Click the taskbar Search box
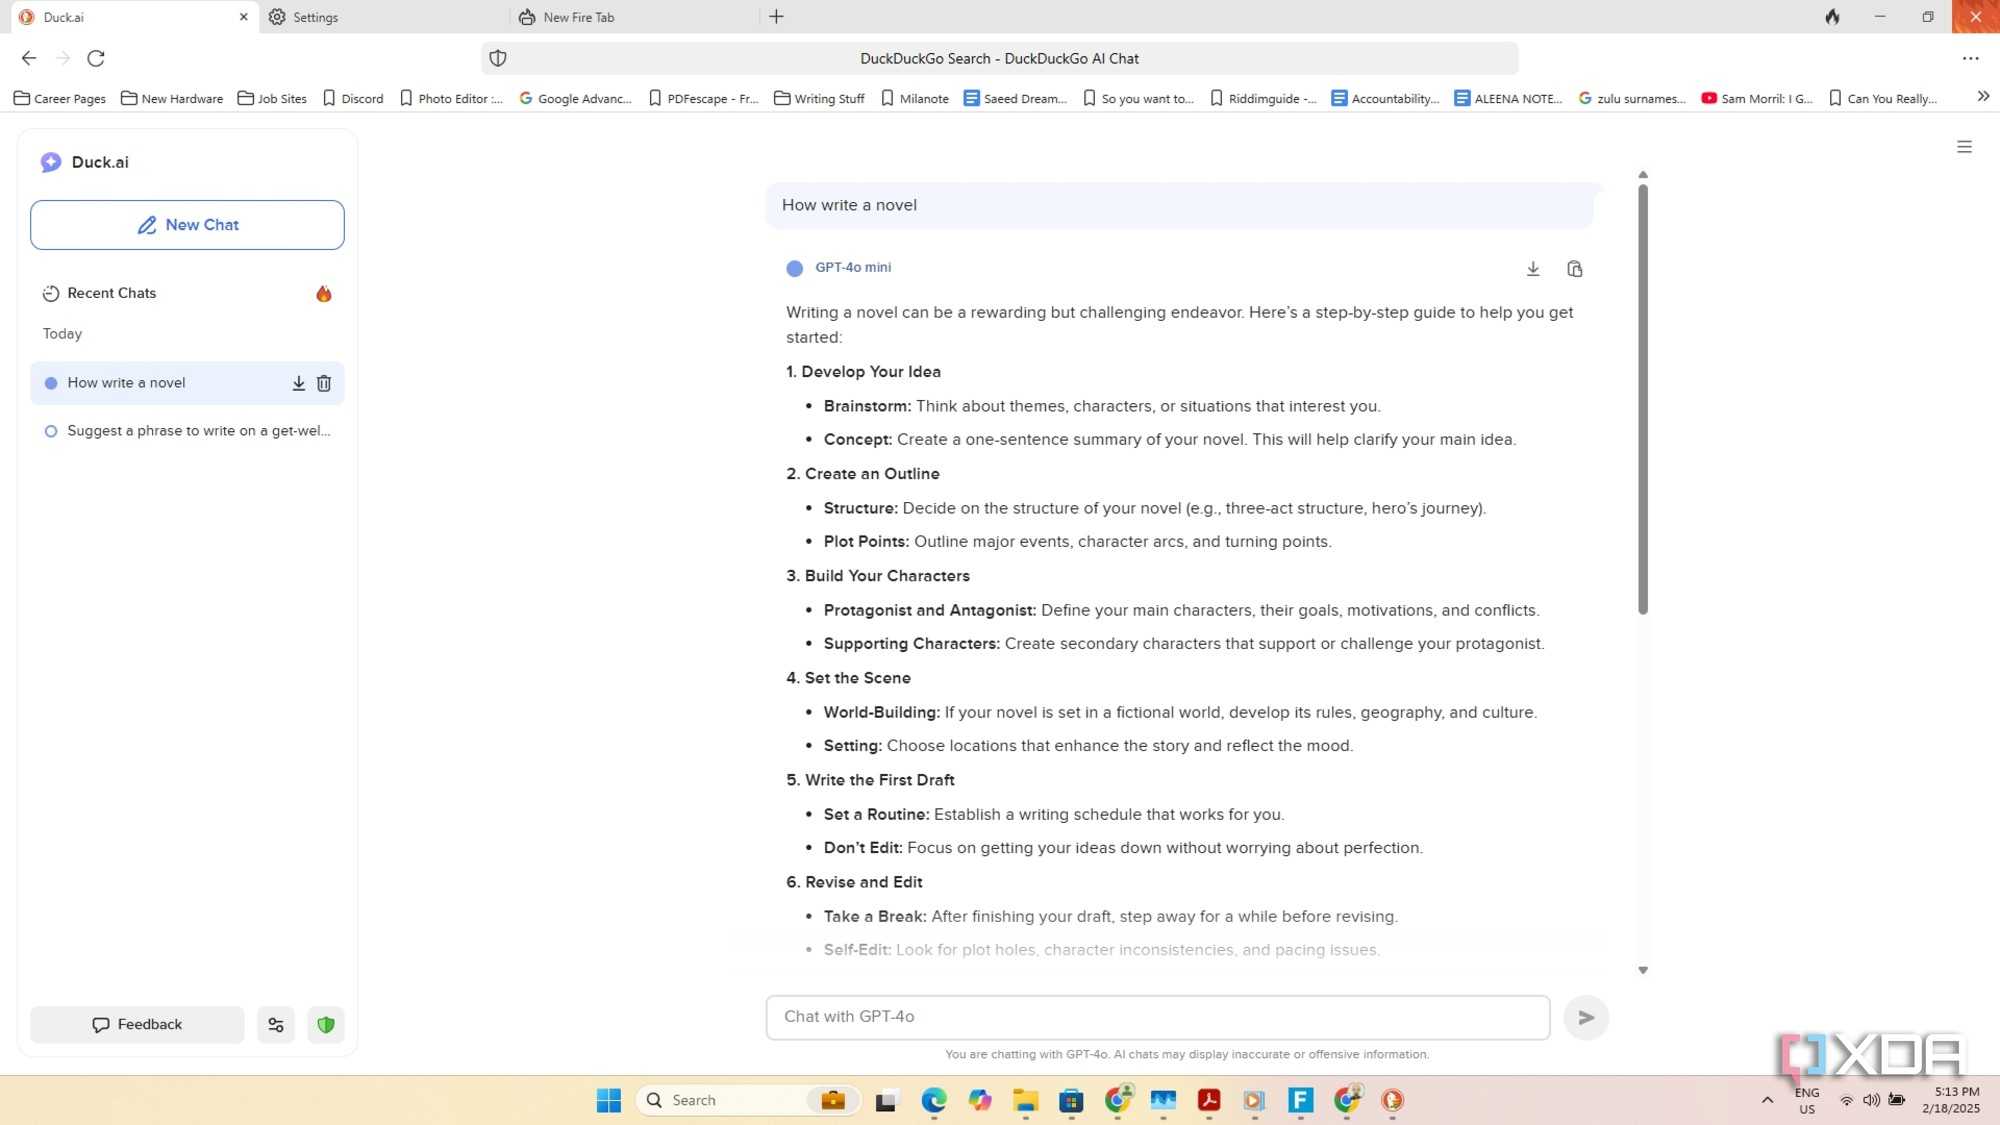Image resolution: width=2000 pixels, height=1125 pixels. pyautogui.click(x=748, y=1100)
